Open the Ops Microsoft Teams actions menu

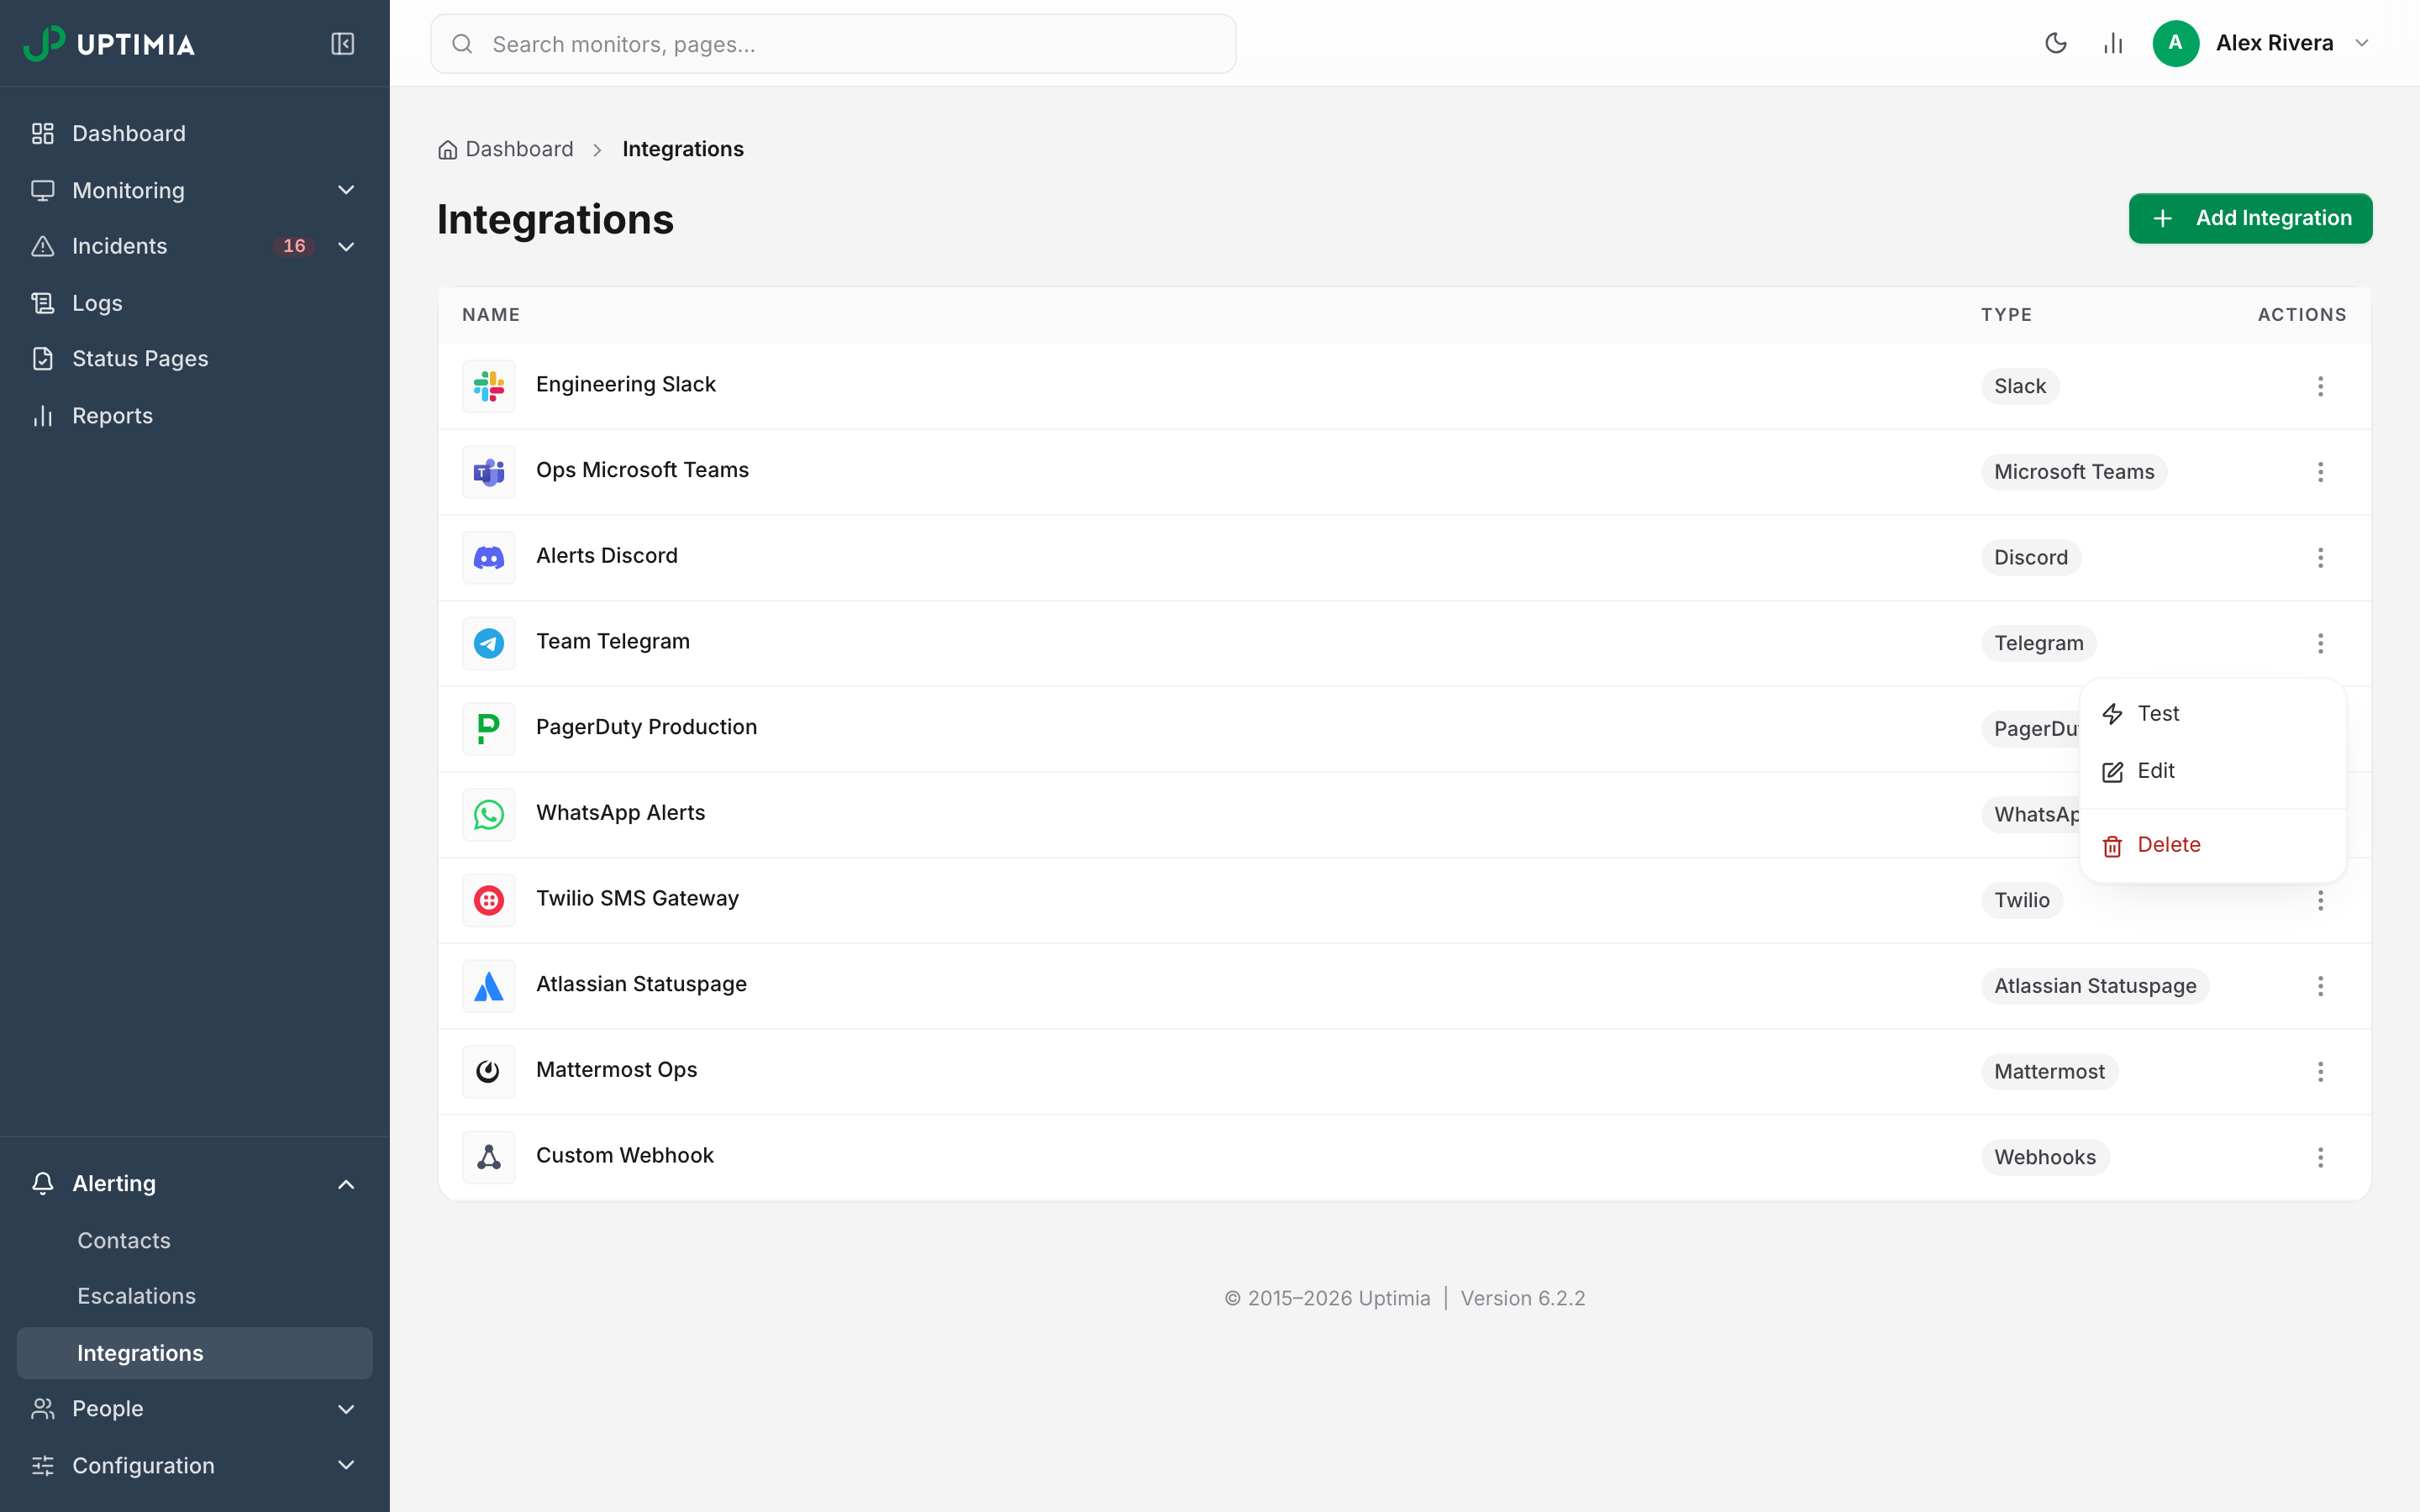point(2320,472)
